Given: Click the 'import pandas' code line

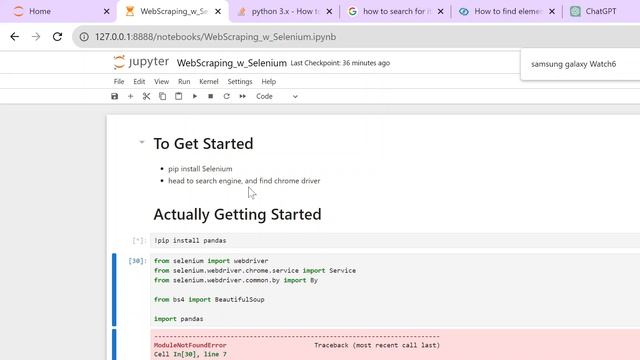Looking at the screenshot, I should tap(178, 319).
